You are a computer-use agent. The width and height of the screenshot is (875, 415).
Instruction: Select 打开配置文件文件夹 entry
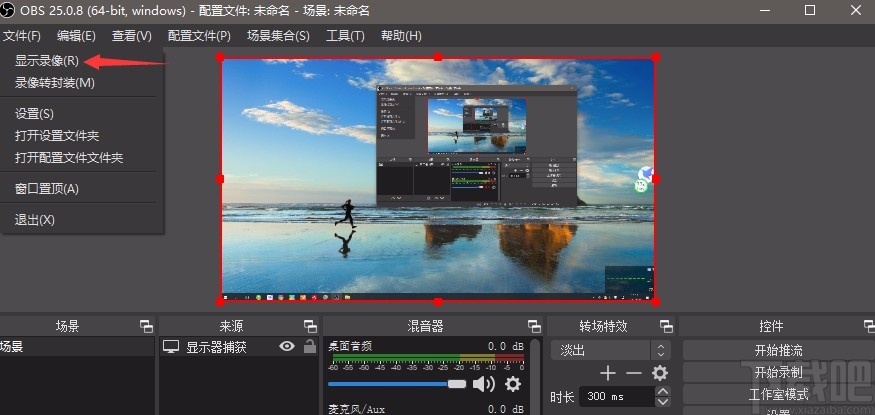coord(69,158)
